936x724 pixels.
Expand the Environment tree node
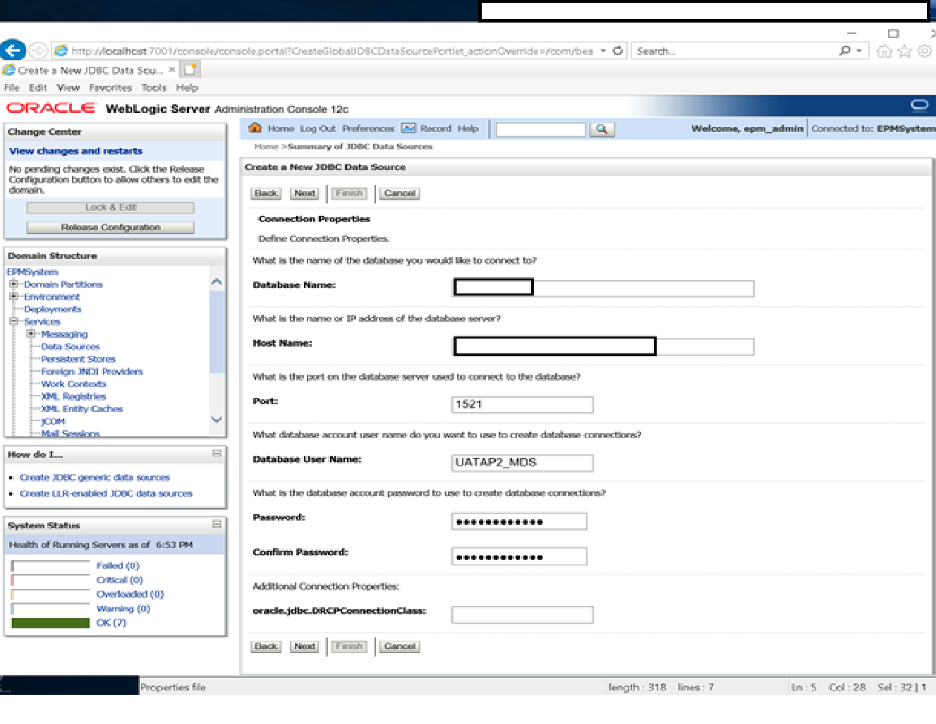pyautogui.click(x=14, y=296)
